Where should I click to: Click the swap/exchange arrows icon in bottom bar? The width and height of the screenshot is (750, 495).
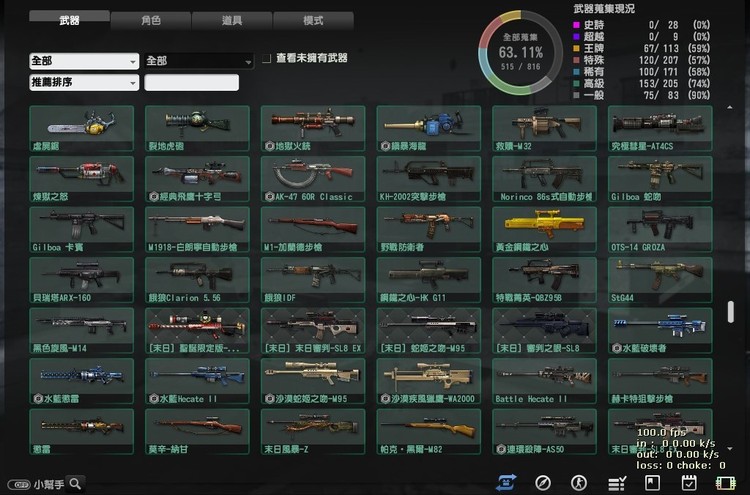(506, 483)
